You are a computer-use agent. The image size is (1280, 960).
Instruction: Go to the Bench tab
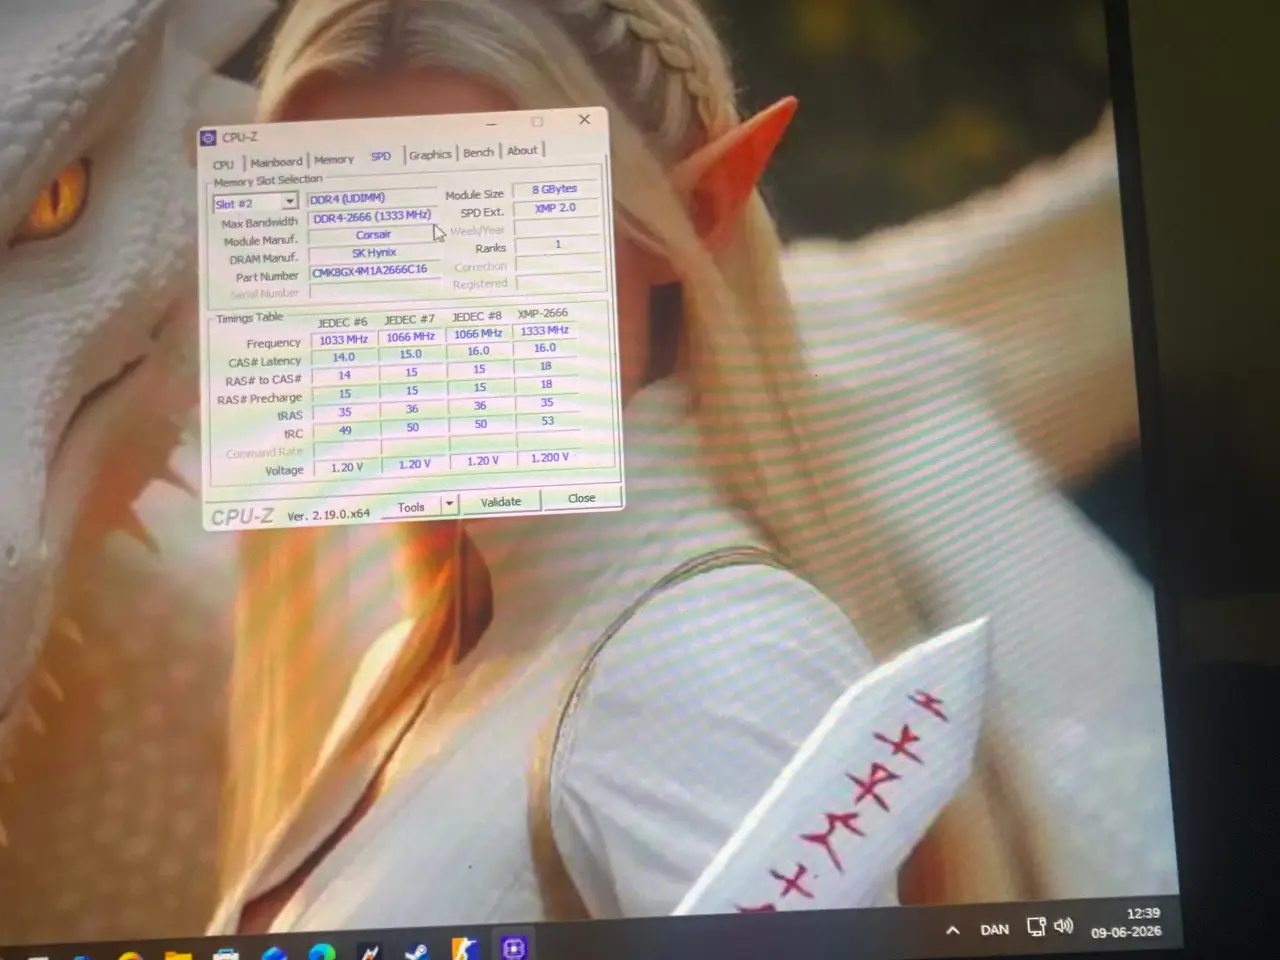[x=478, y=152]
